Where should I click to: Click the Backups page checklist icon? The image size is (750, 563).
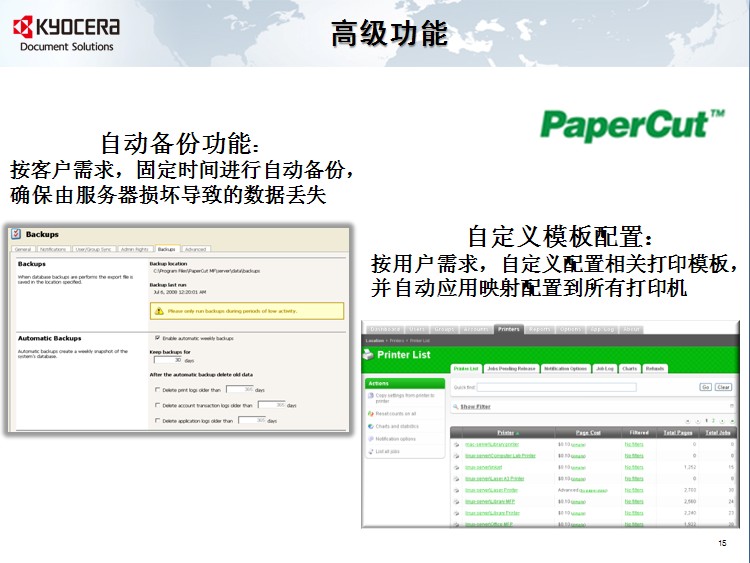16,234
